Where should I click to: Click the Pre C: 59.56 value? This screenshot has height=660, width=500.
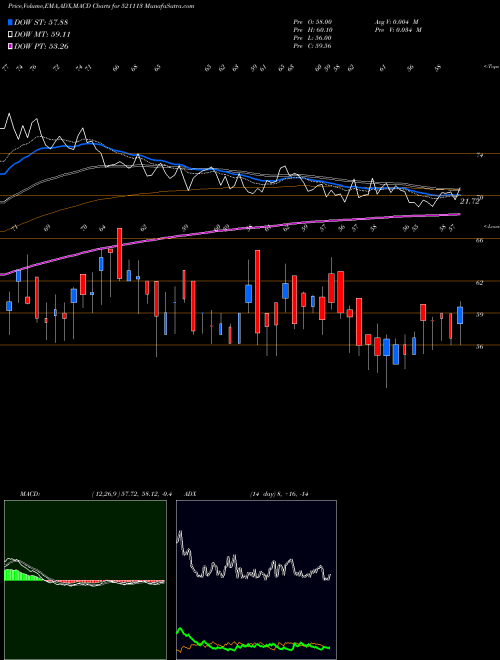pyautogui.click(x=313, y=46)
